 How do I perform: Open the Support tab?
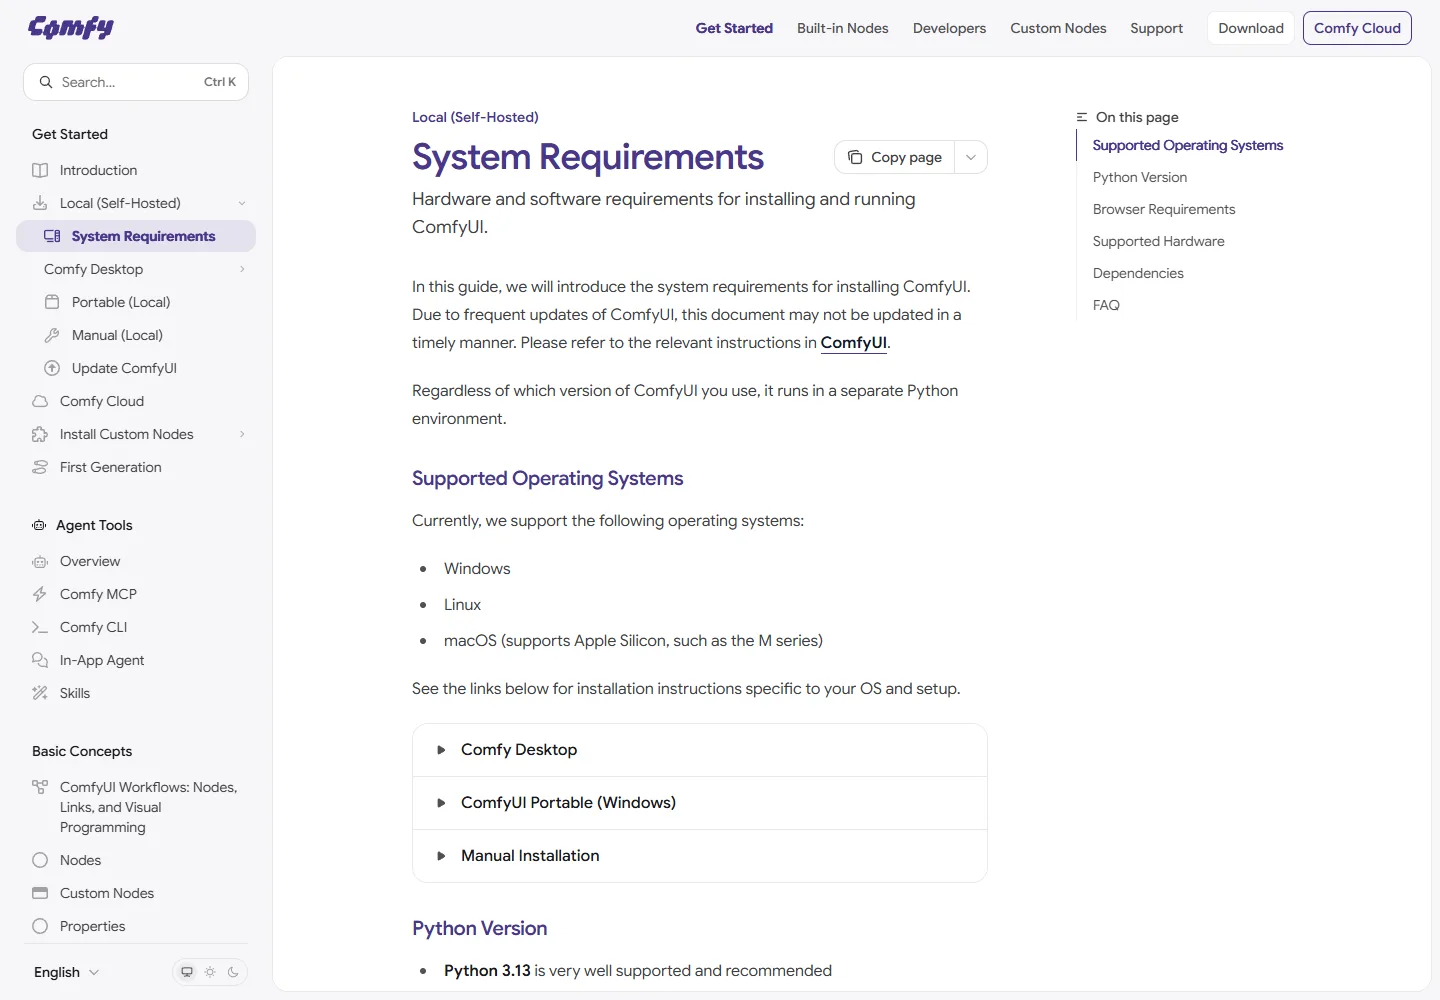1157,28
